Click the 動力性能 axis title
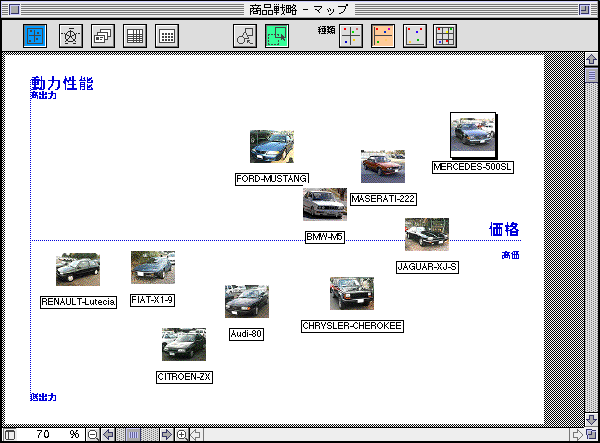Image resolution: width=600 pixels, height=443 pixels. 62,83
